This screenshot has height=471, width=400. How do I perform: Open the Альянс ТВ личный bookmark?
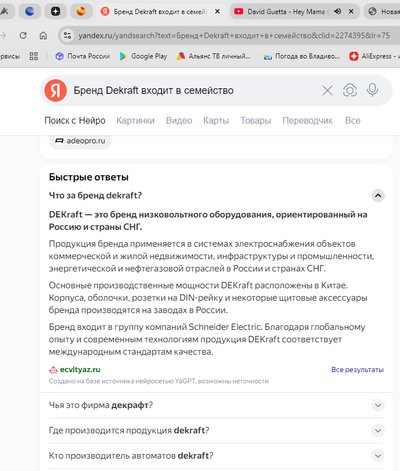(213, 56)
